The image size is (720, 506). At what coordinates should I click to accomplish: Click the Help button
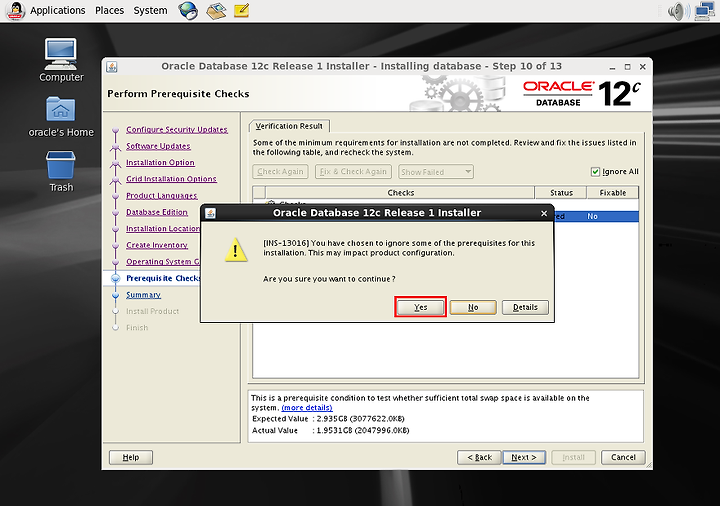click(131, 457)
